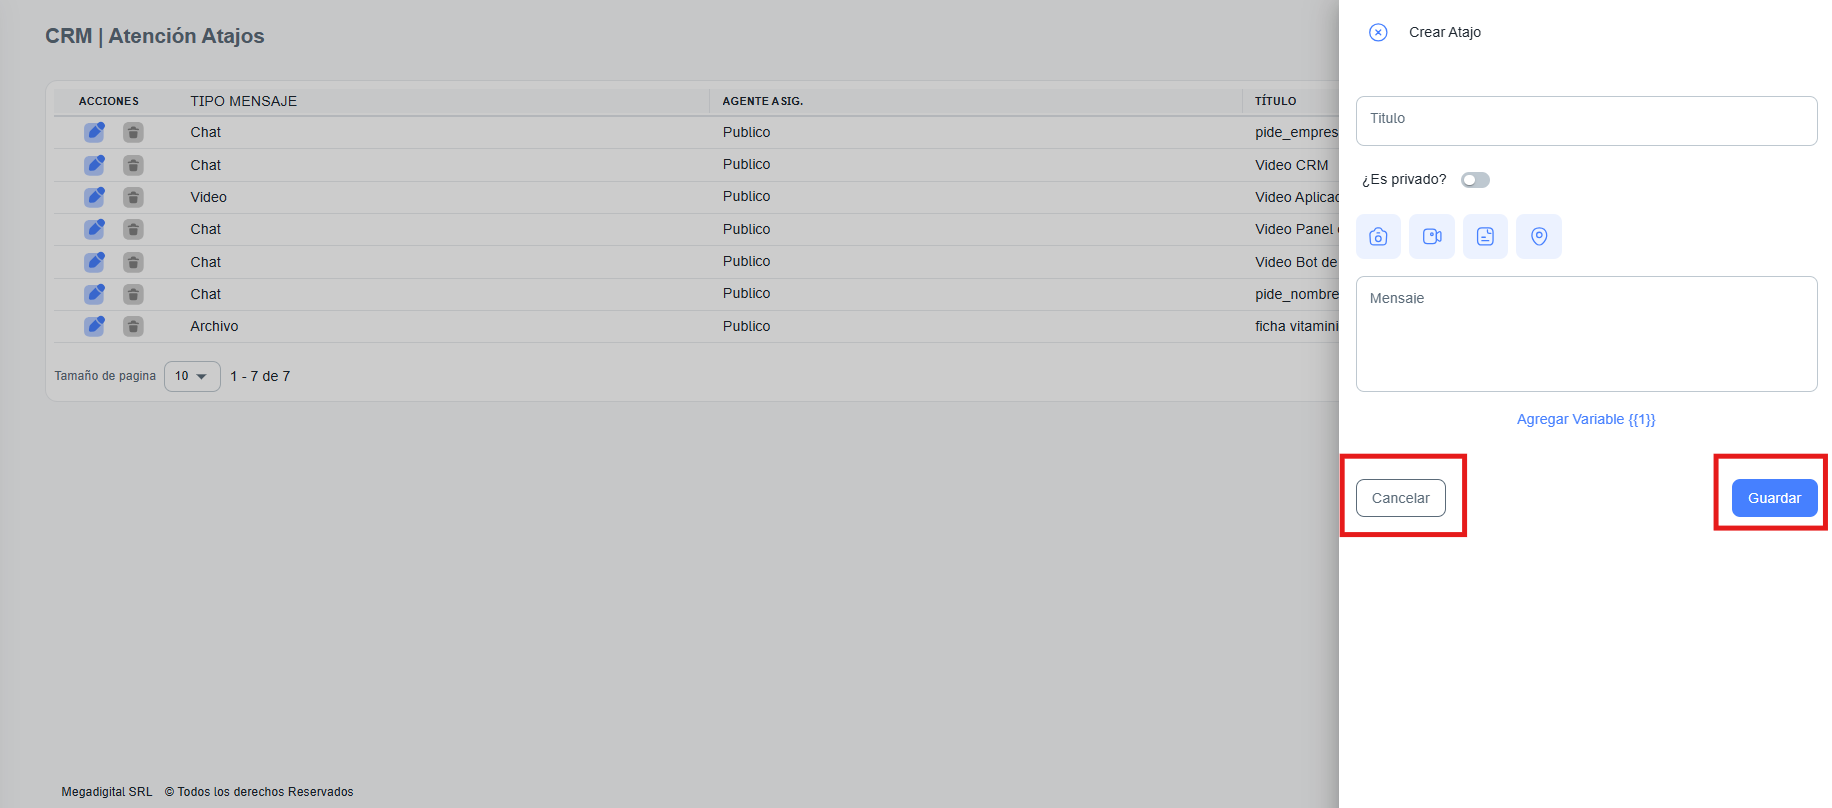This screenshot has height=808, width=1832.
Task: Click the camera image attachment icon
Action: point(1378,237)
